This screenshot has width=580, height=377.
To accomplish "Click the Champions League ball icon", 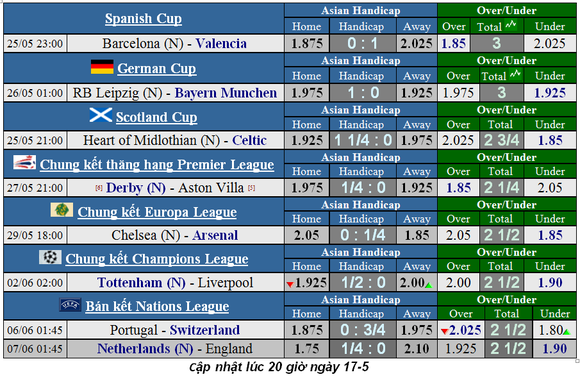I will pos(50,257).
